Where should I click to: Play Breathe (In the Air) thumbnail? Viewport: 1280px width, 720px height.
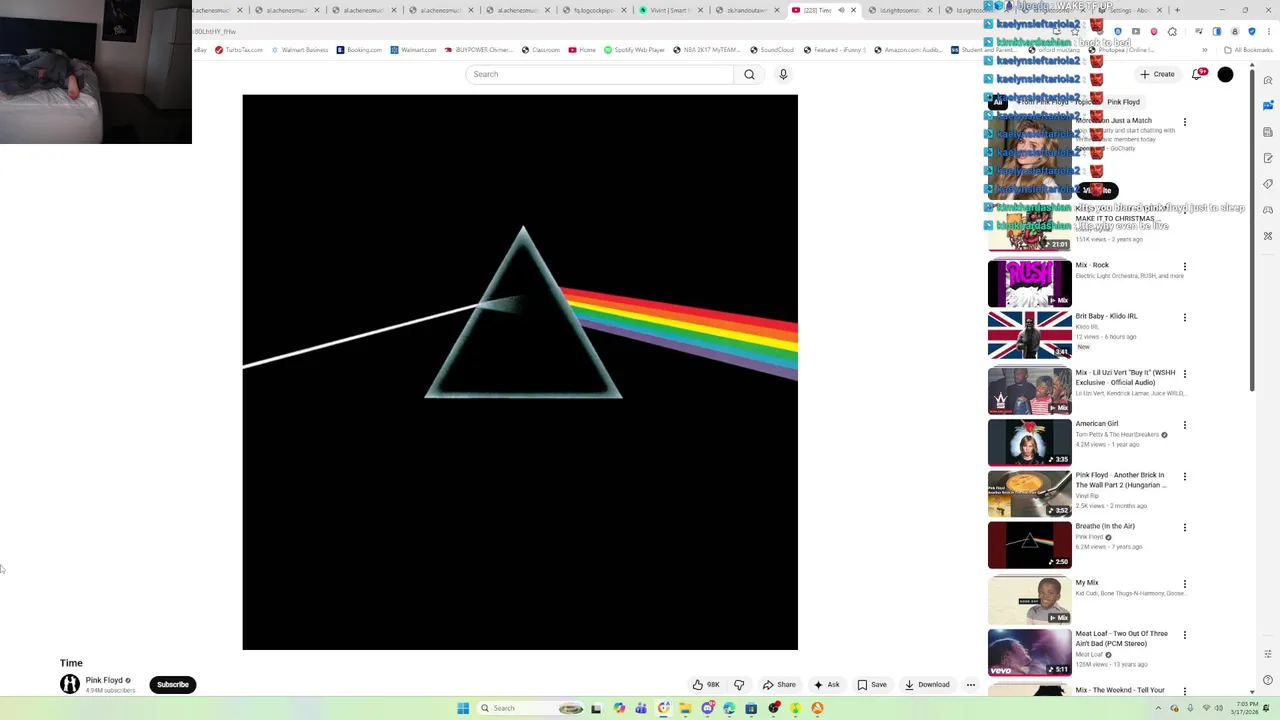1029,545
